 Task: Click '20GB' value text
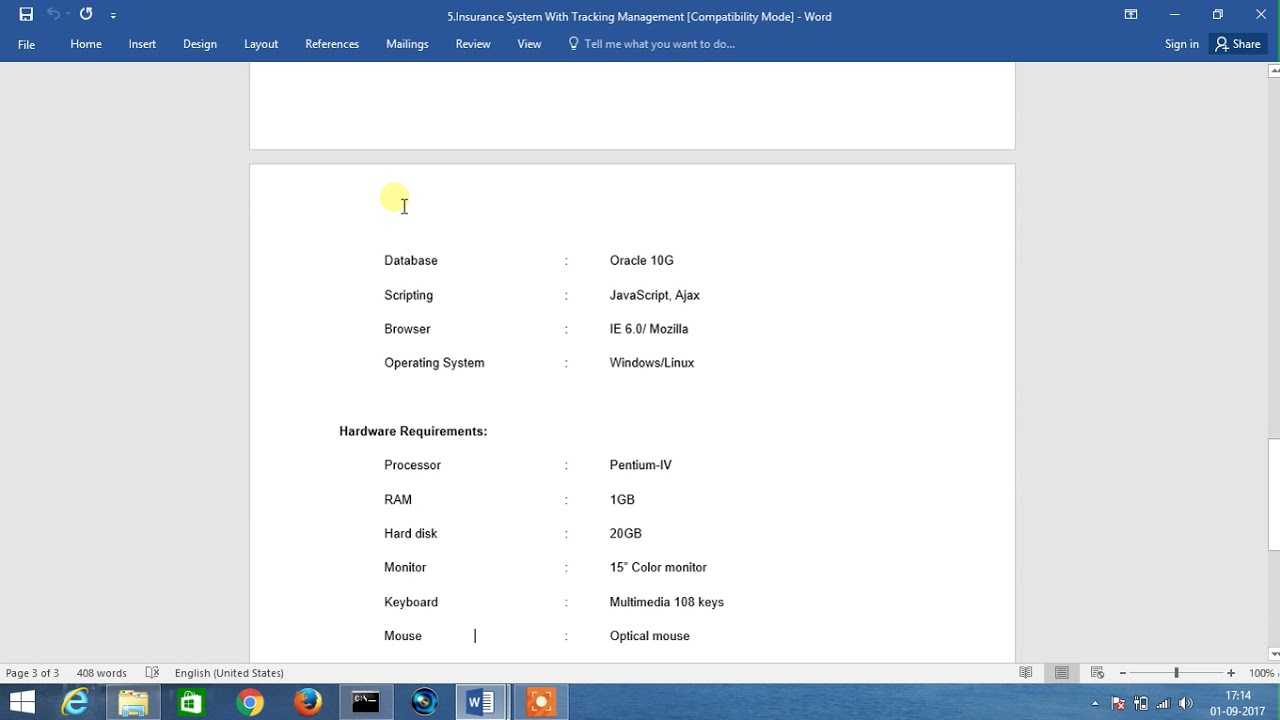tap(626, 533)
